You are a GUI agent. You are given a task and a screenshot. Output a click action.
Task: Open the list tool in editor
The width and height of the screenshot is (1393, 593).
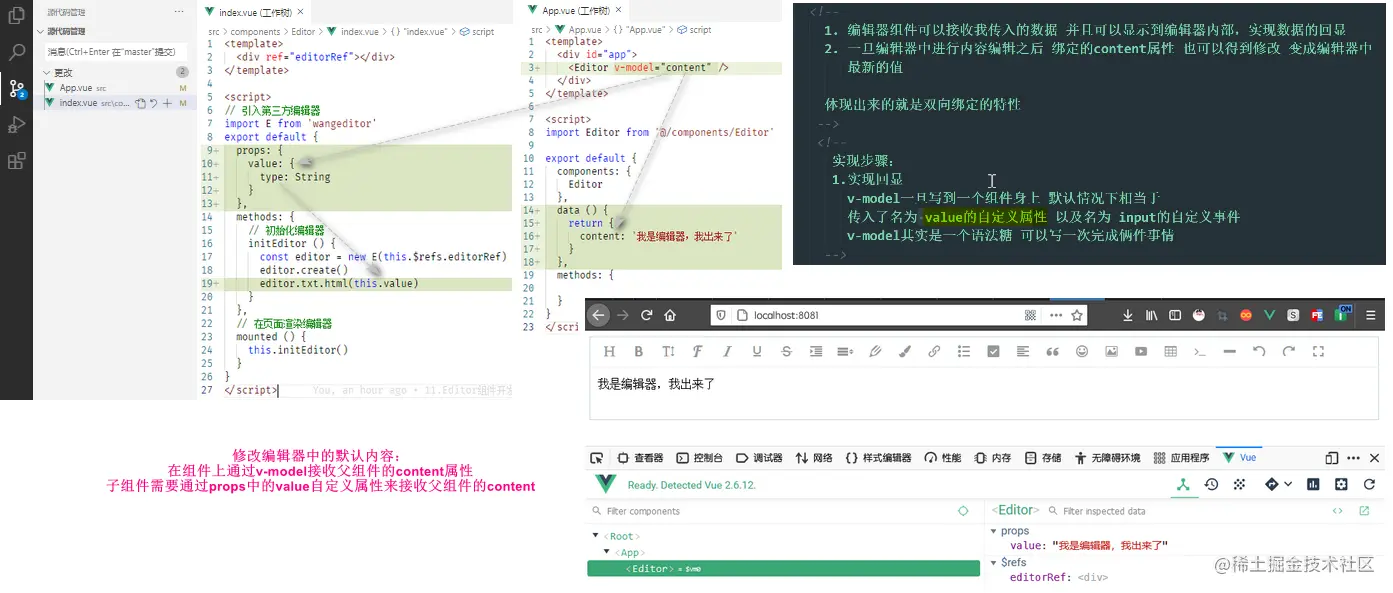click(963, 352)
